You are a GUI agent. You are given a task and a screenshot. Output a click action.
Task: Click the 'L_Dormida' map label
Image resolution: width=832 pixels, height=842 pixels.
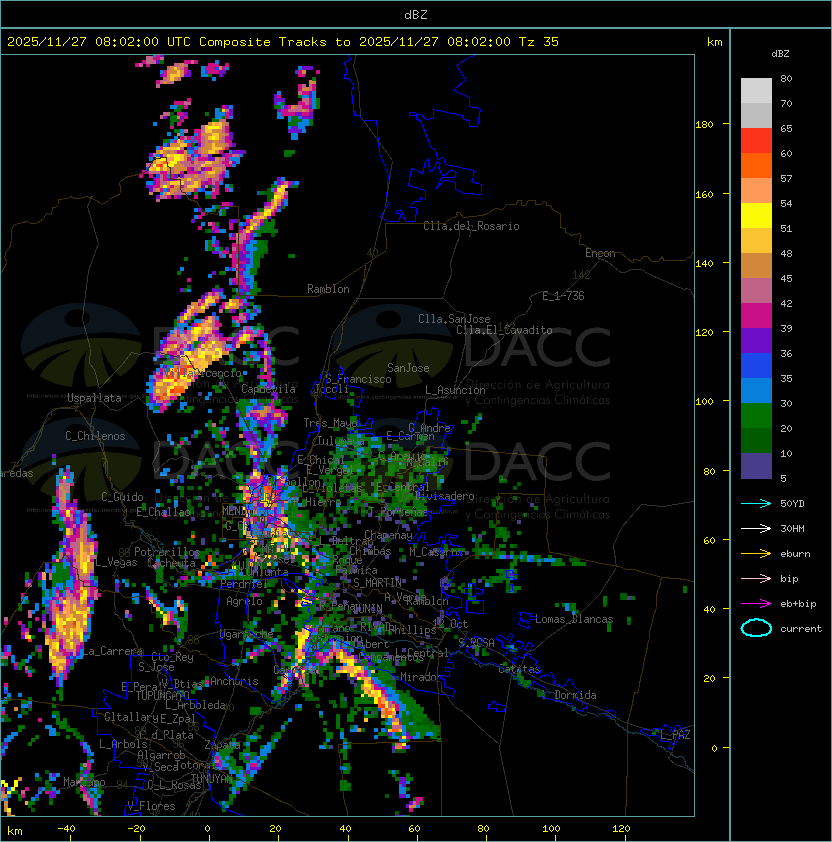point(569,695)
